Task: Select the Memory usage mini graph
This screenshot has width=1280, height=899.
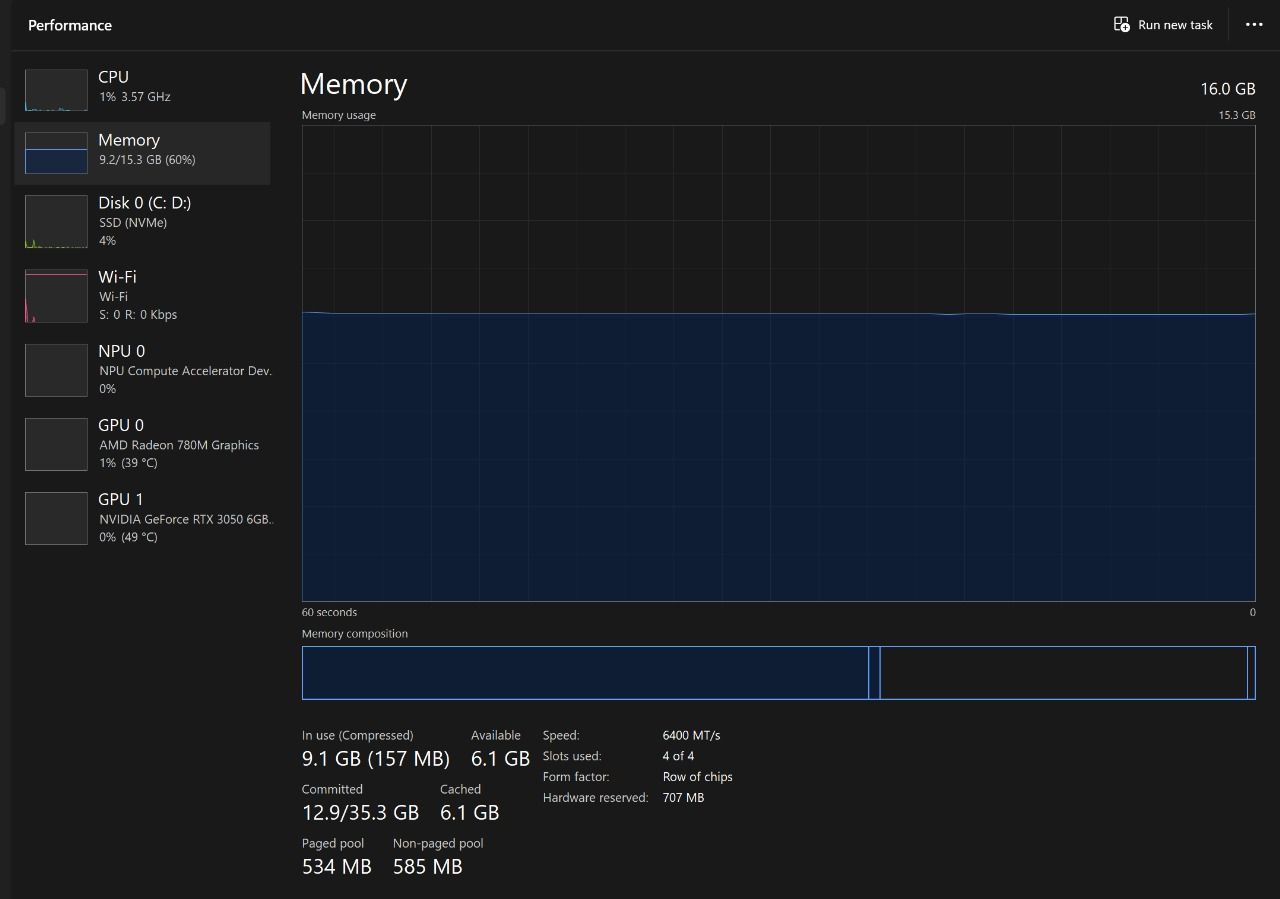Action: (x=56, y=153)
